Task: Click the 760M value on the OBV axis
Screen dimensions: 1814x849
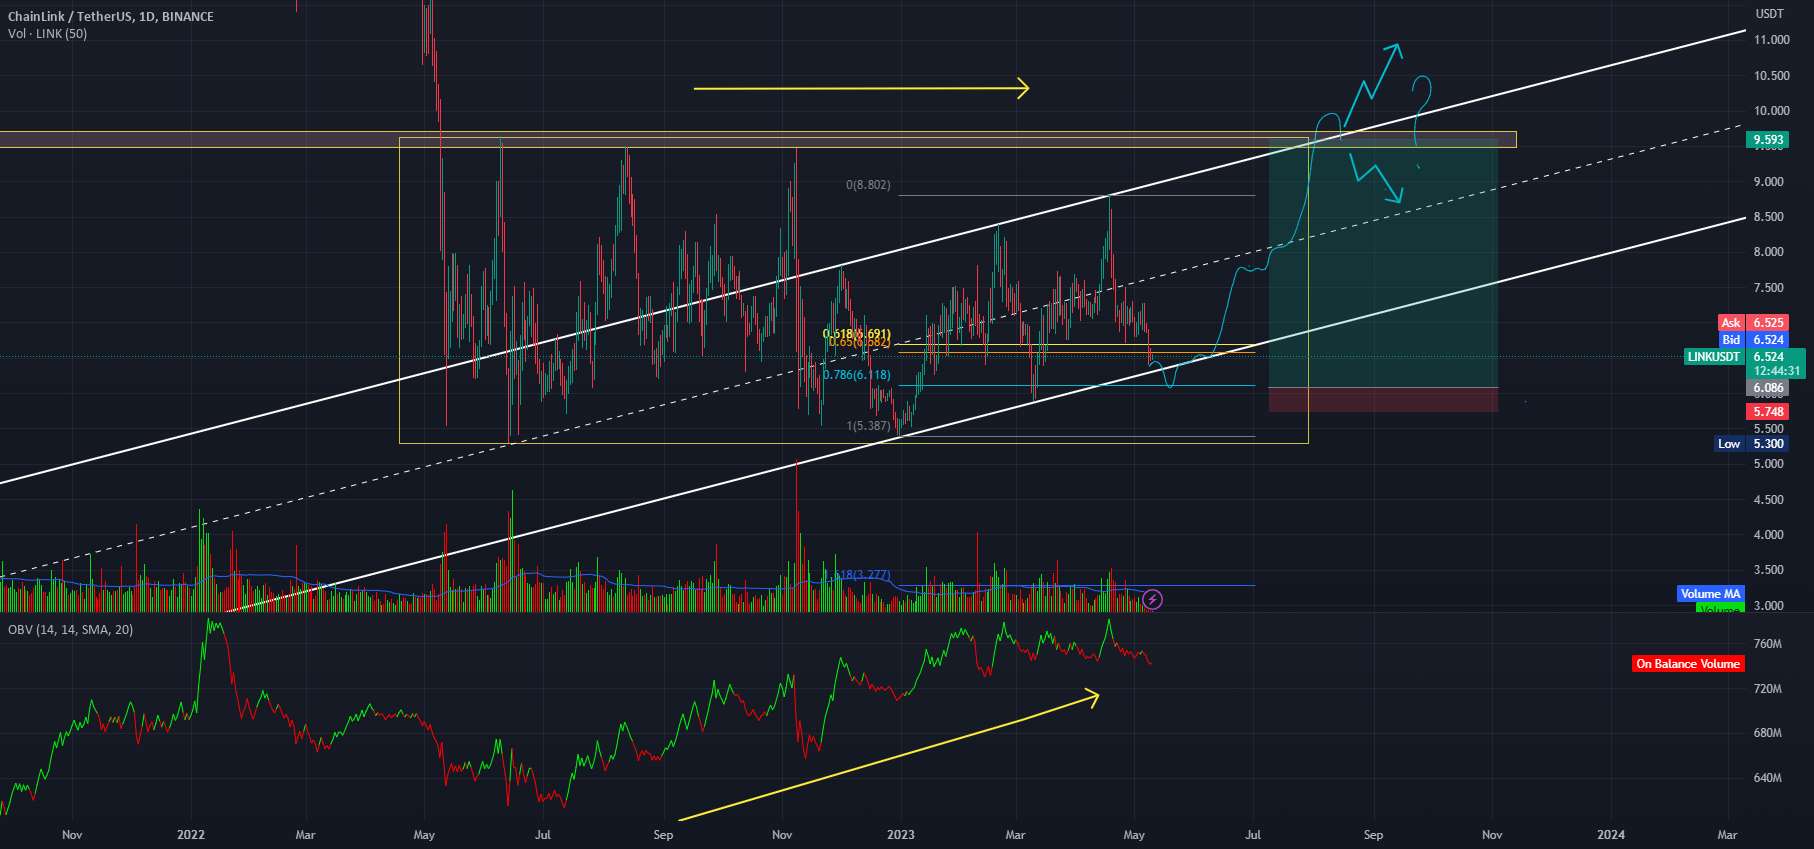Action: click(x=1767, y=645)
